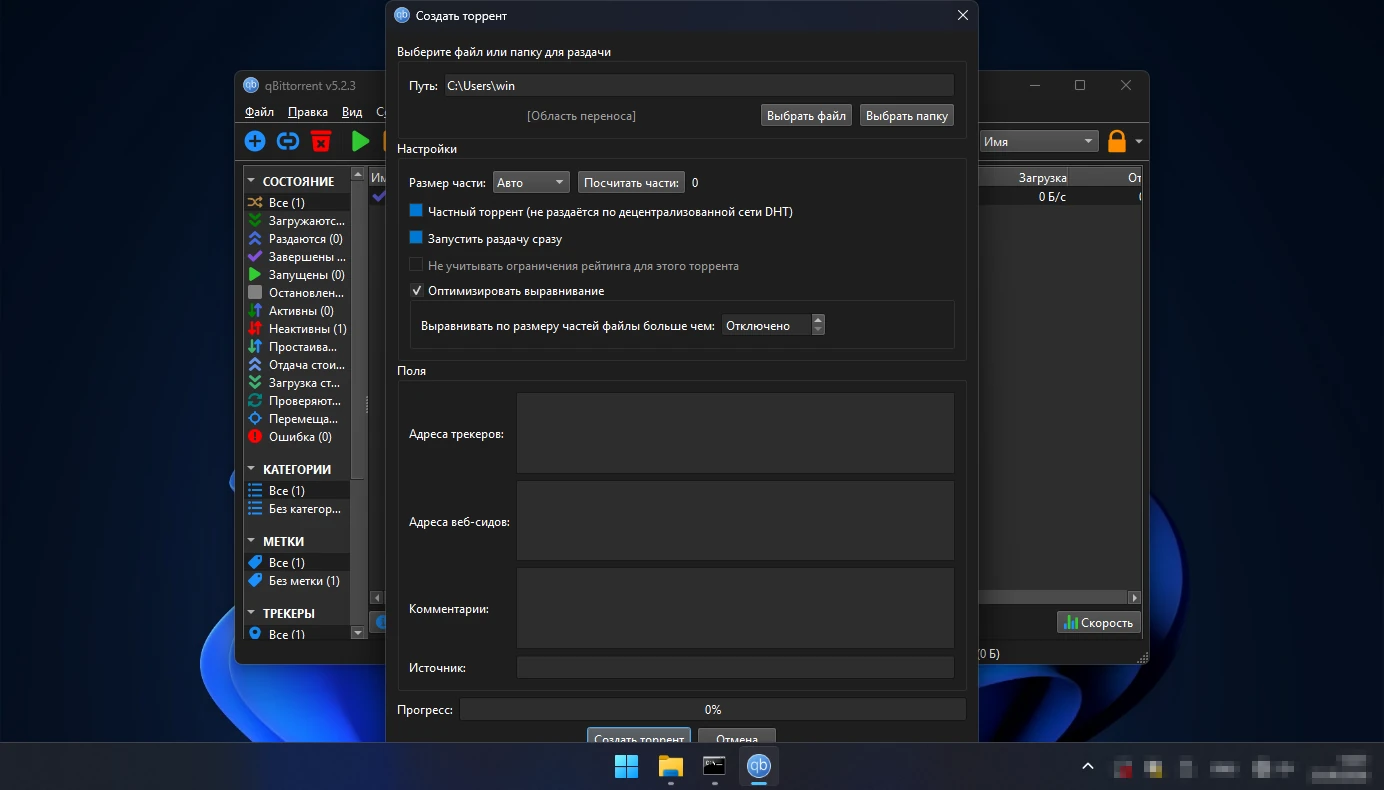Select the 'Завершены' status filter
The width and height of the screenshot is (1384, 790).
[297, 257]
